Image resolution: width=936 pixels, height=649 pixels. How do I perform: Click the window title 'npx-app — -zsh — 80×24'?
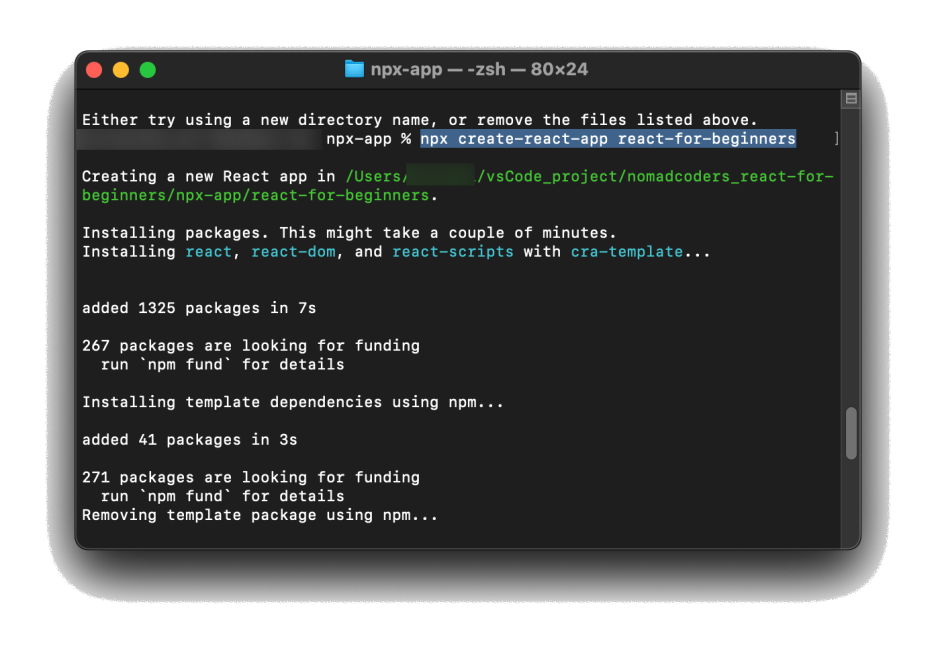[479, 69]
